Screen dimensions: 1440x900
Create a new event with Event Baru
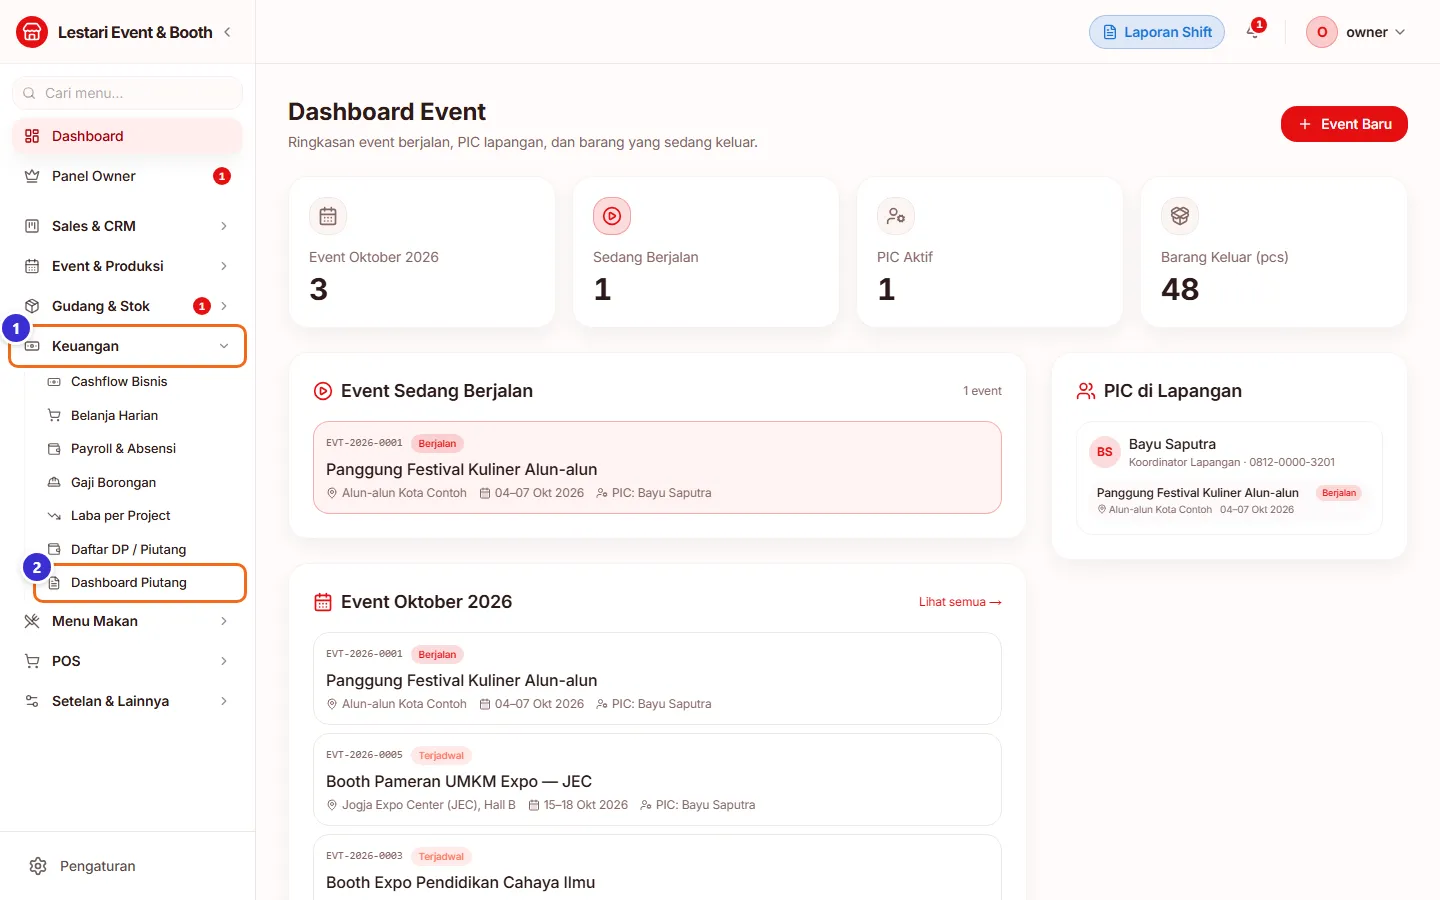tap(1344, 124)
